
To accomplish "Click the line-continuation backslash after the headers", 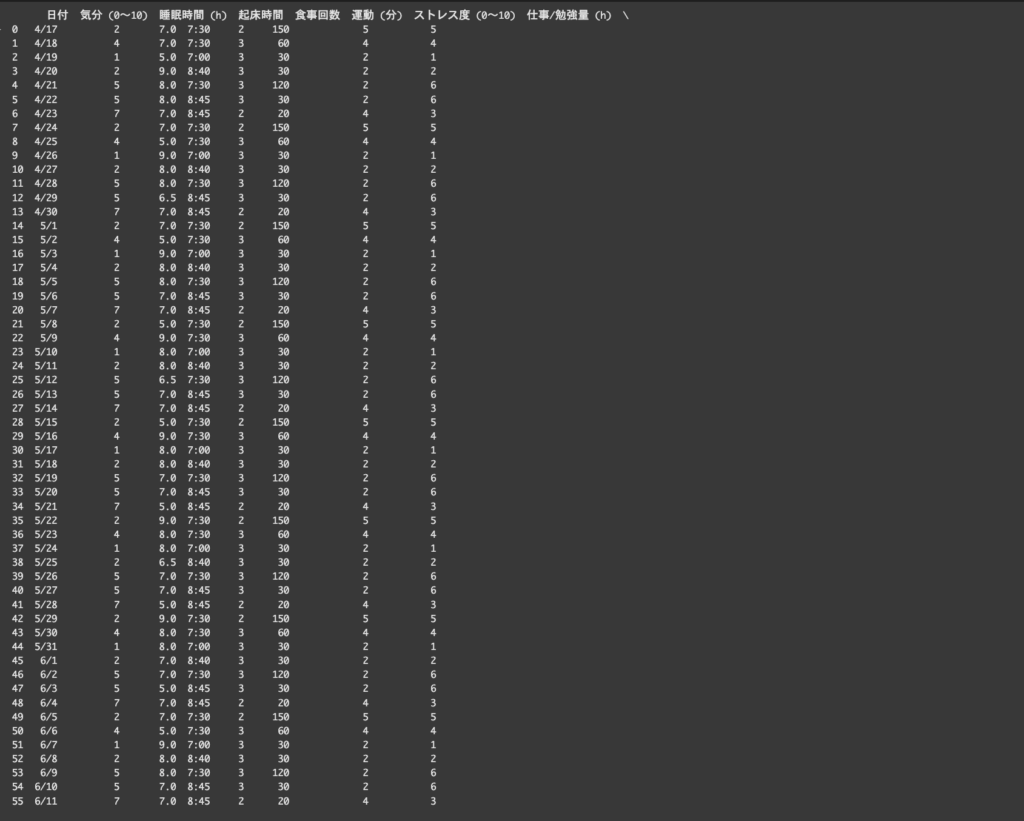I will coord(626,15).
